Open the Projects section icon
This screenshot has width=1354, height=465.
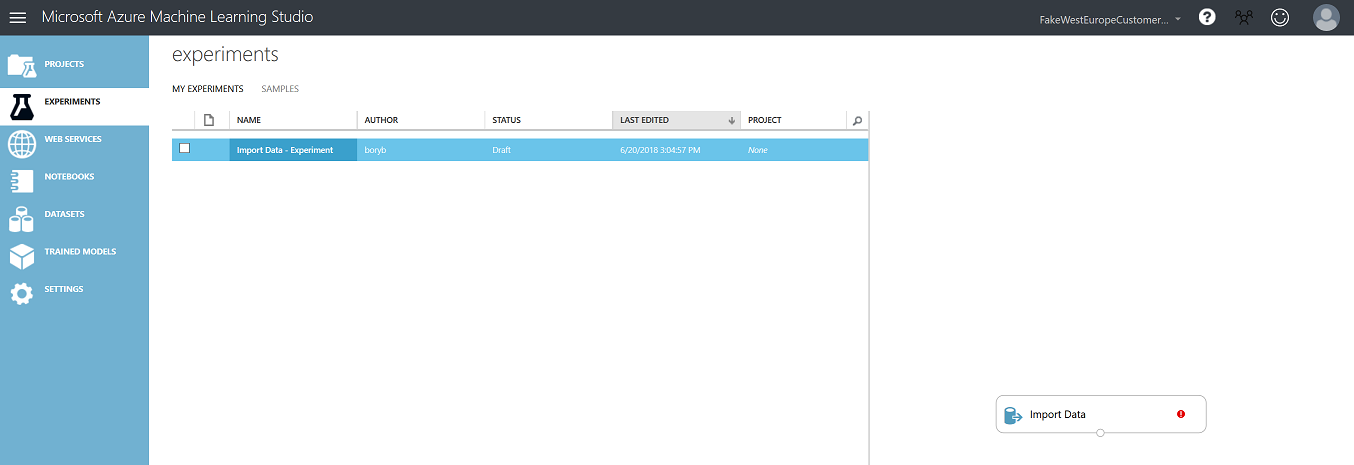pyautogui.click(x=22, y=65)
